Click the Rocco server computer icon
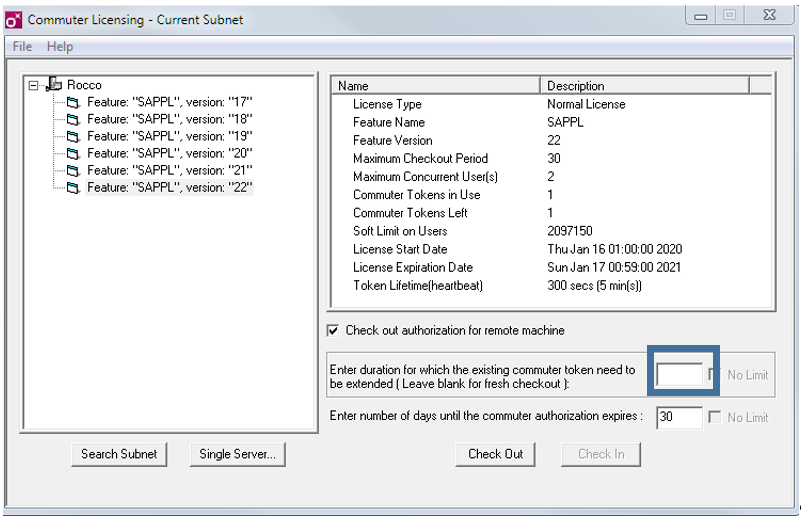Screen dimensions: 801x519 (x=54, y=85)
